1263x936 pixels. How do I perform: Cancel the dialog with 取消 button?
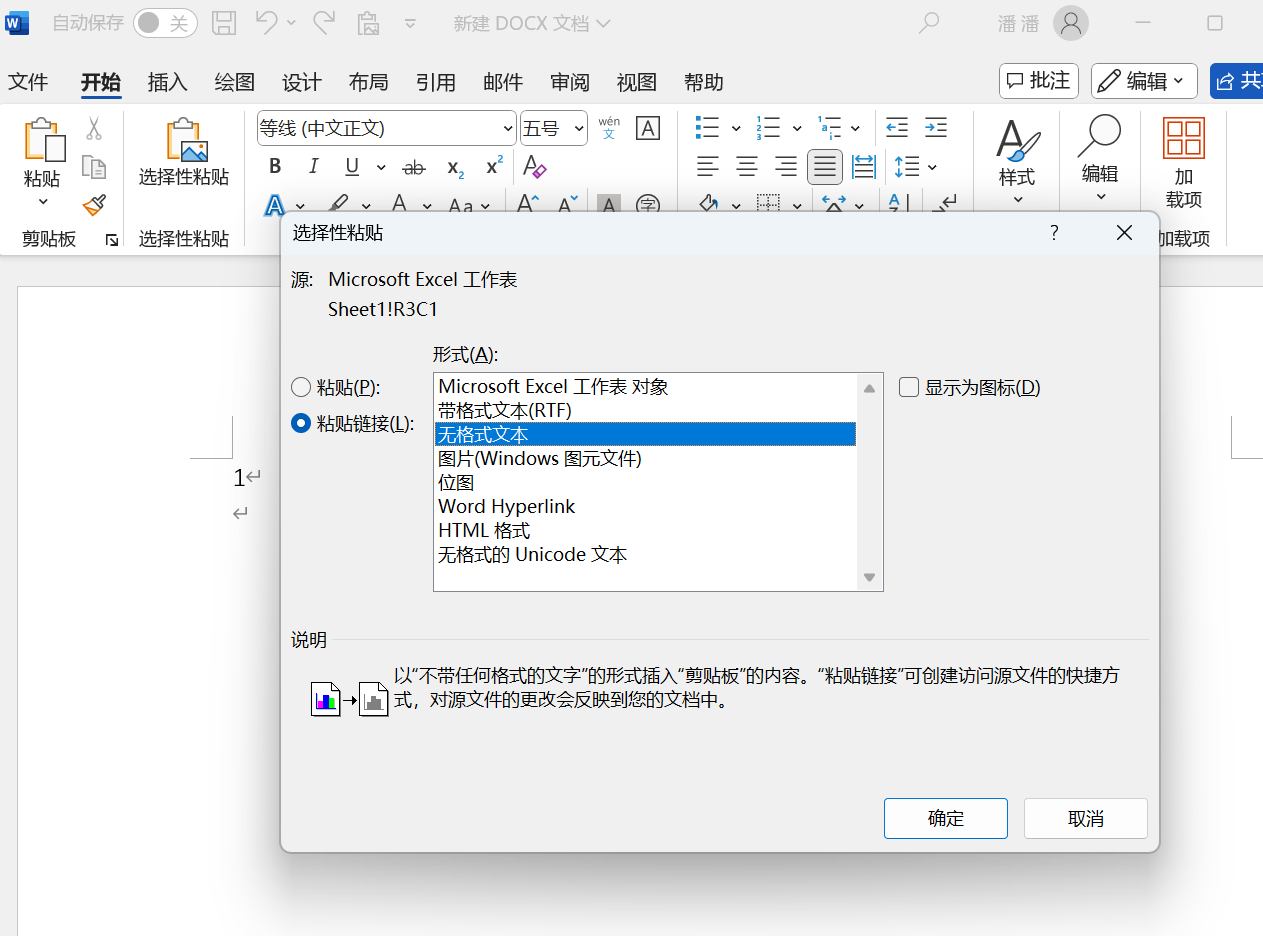point(1085,818)
